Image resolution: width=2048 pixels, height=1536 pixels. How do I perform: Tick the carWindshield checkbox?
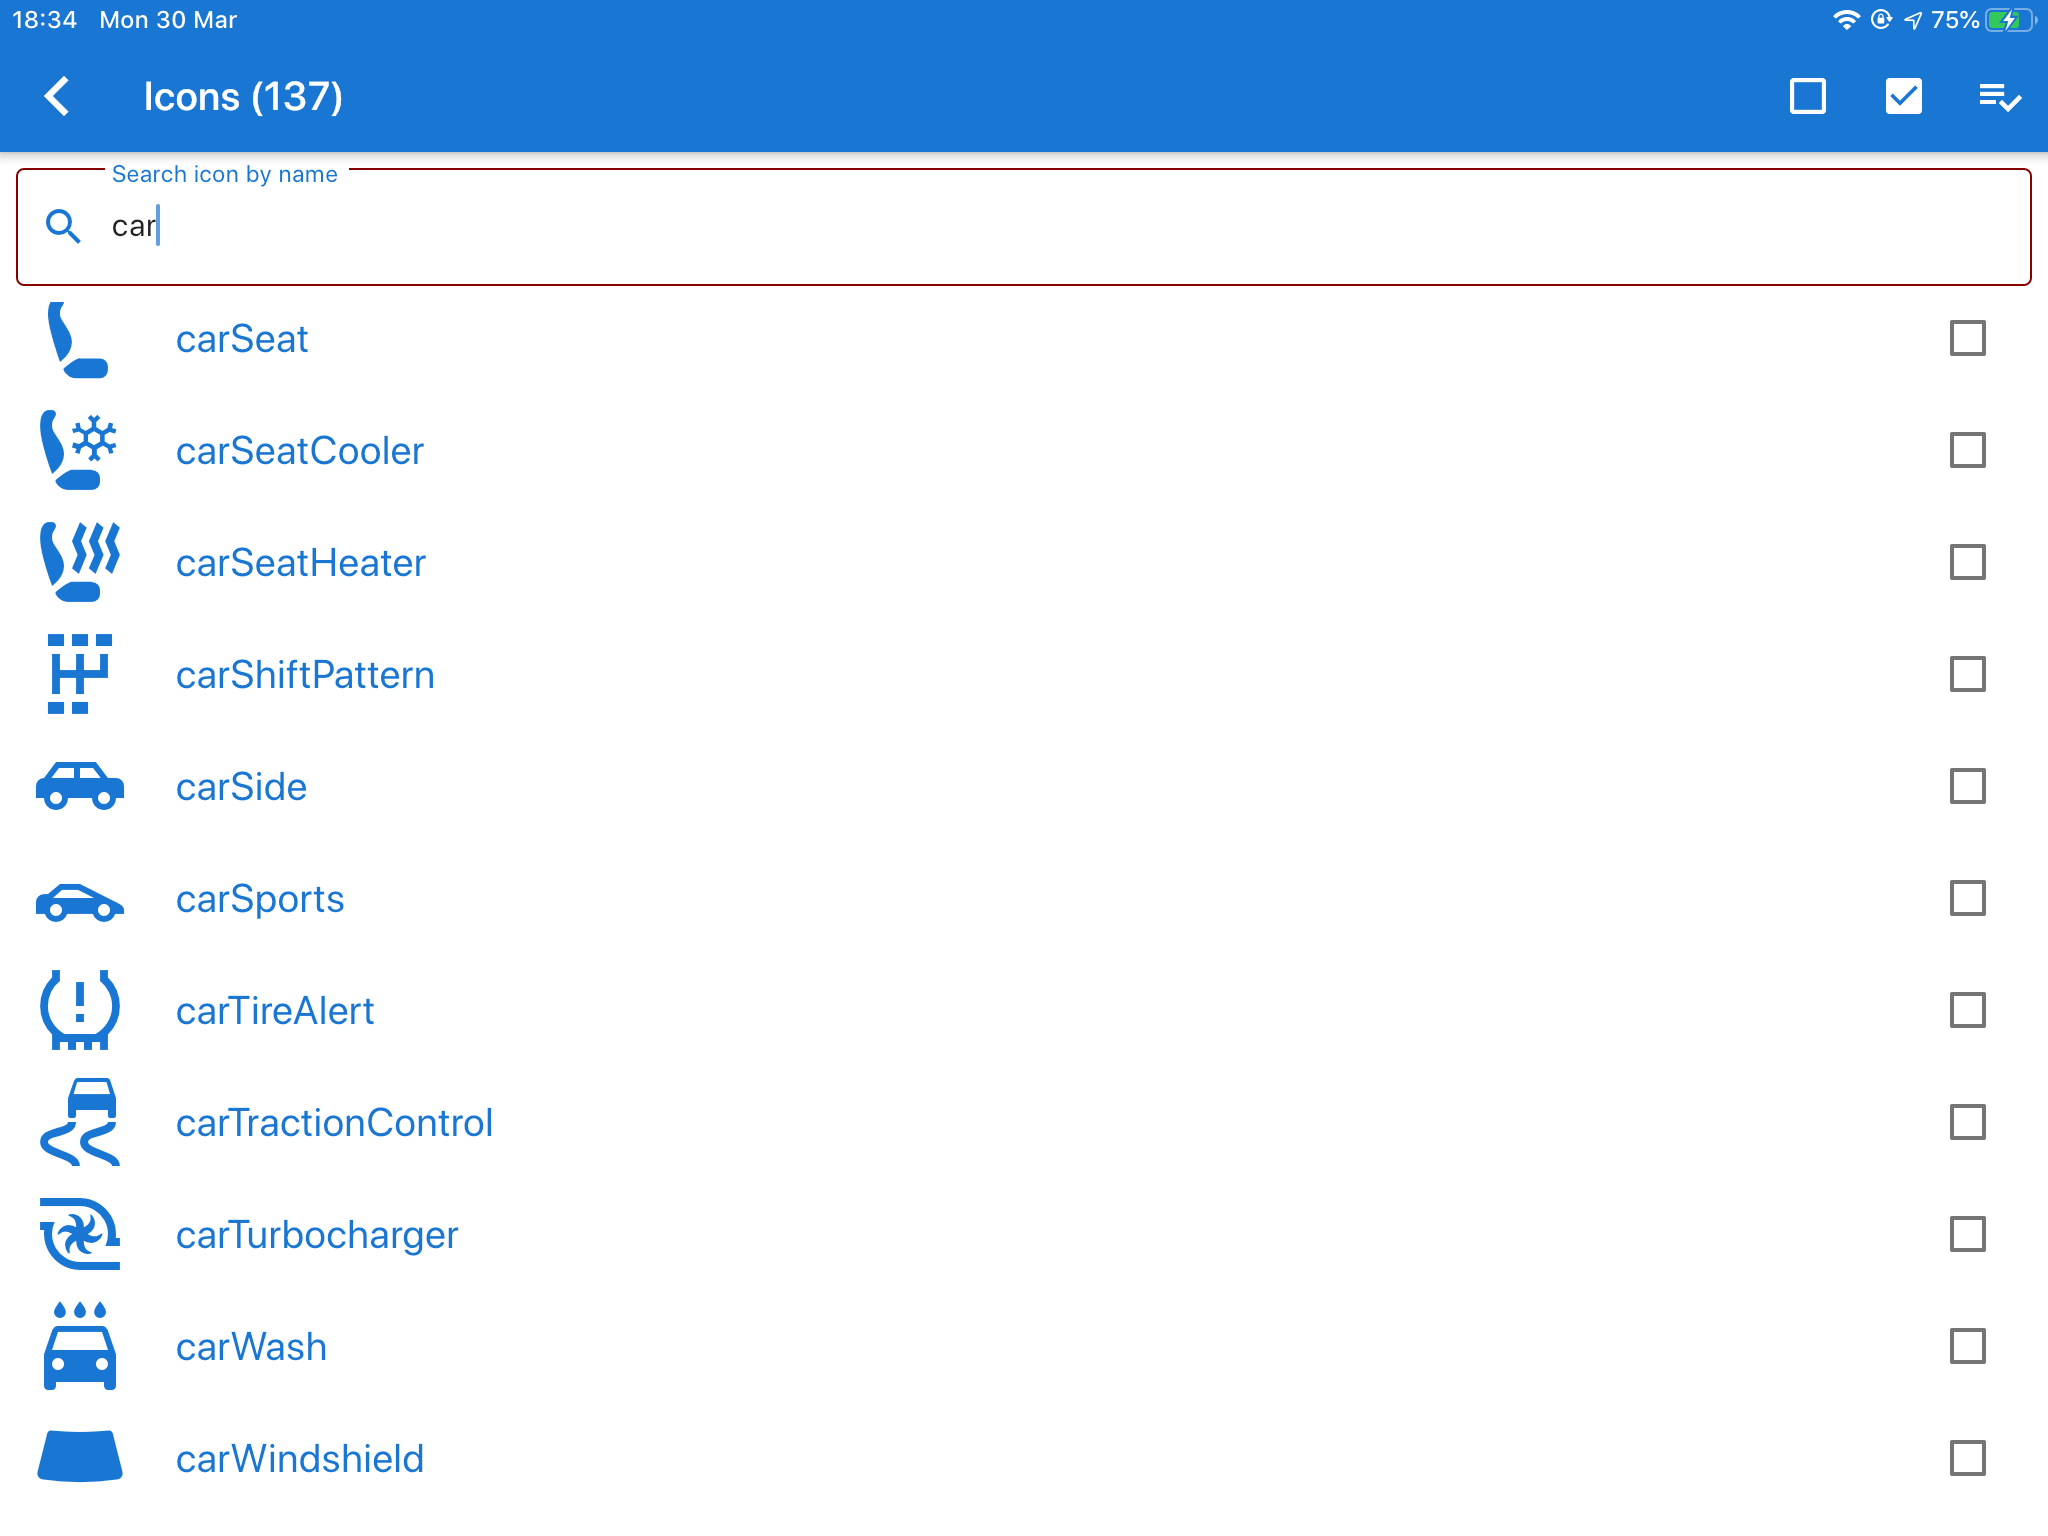[1967, 1458]
